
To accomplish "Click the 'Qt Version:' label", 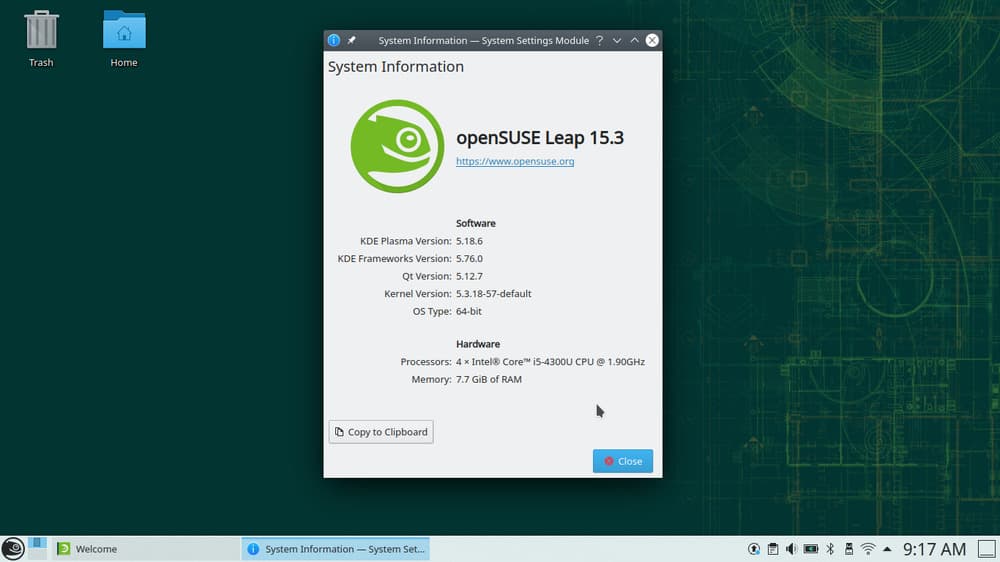I will coord(427,276).
